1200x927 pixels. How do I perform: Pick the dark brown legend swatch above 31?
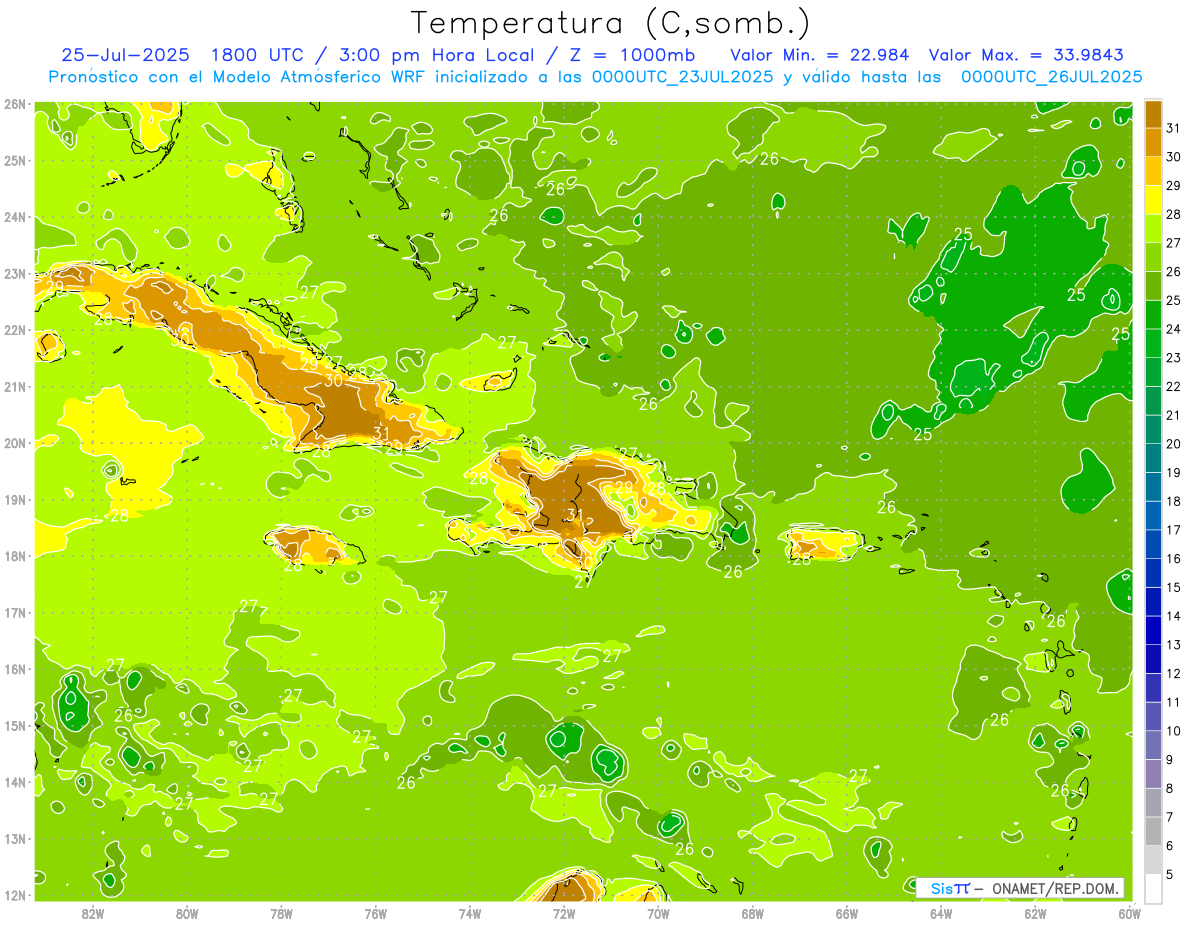coord(1153,113)
